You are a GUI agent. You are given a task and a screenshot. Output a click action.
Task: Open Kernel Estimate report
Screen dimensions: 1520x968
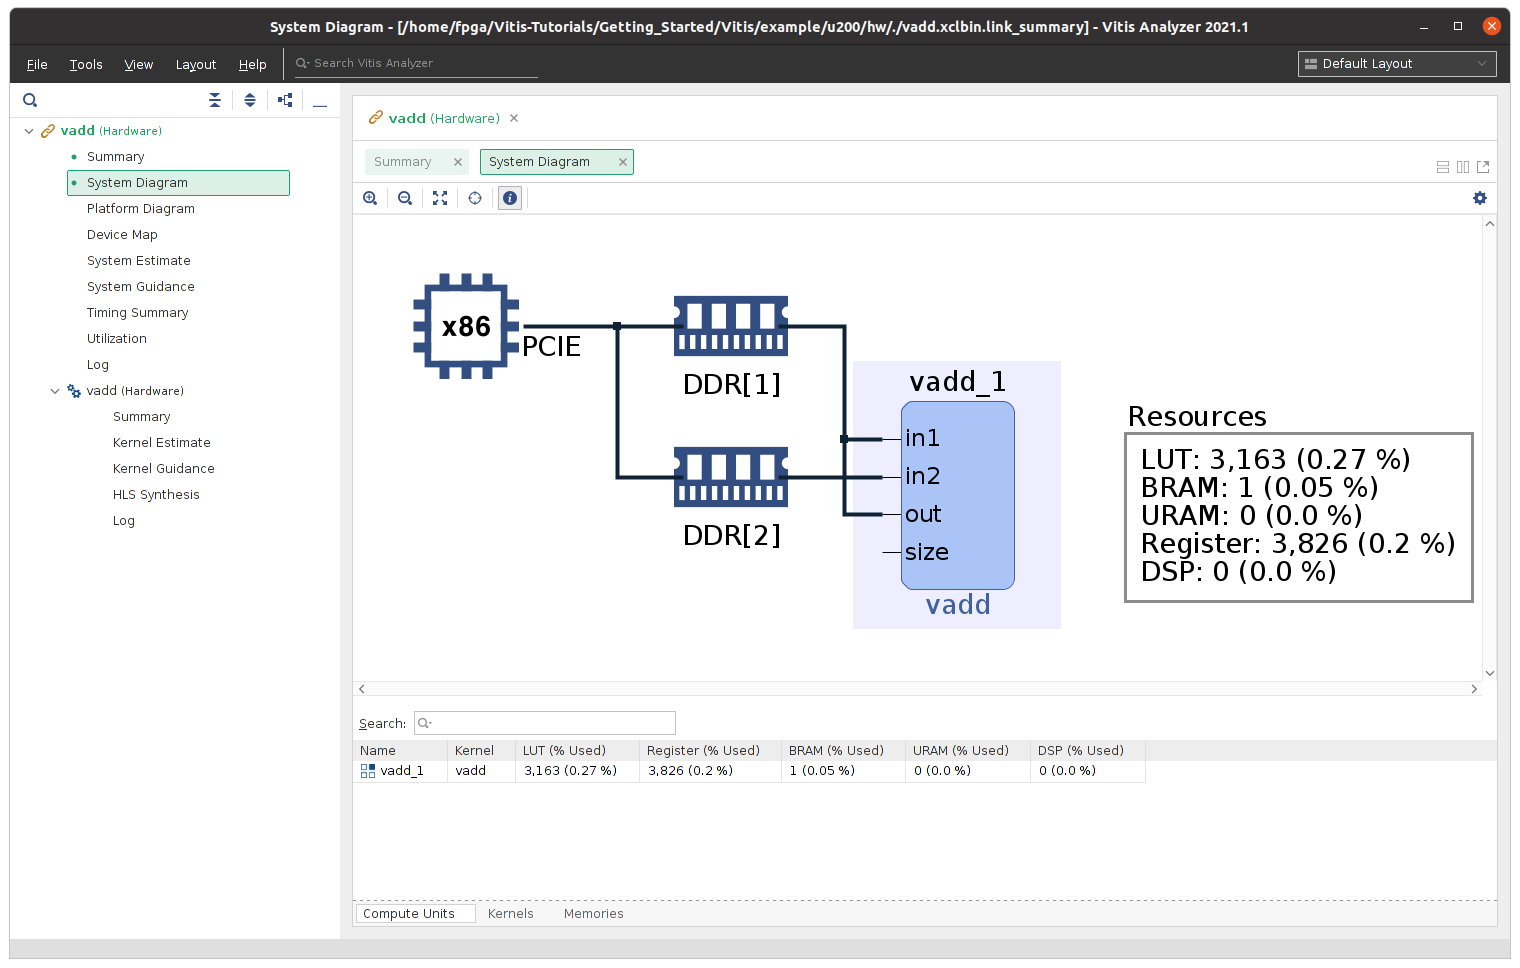(x=162, y=443)
